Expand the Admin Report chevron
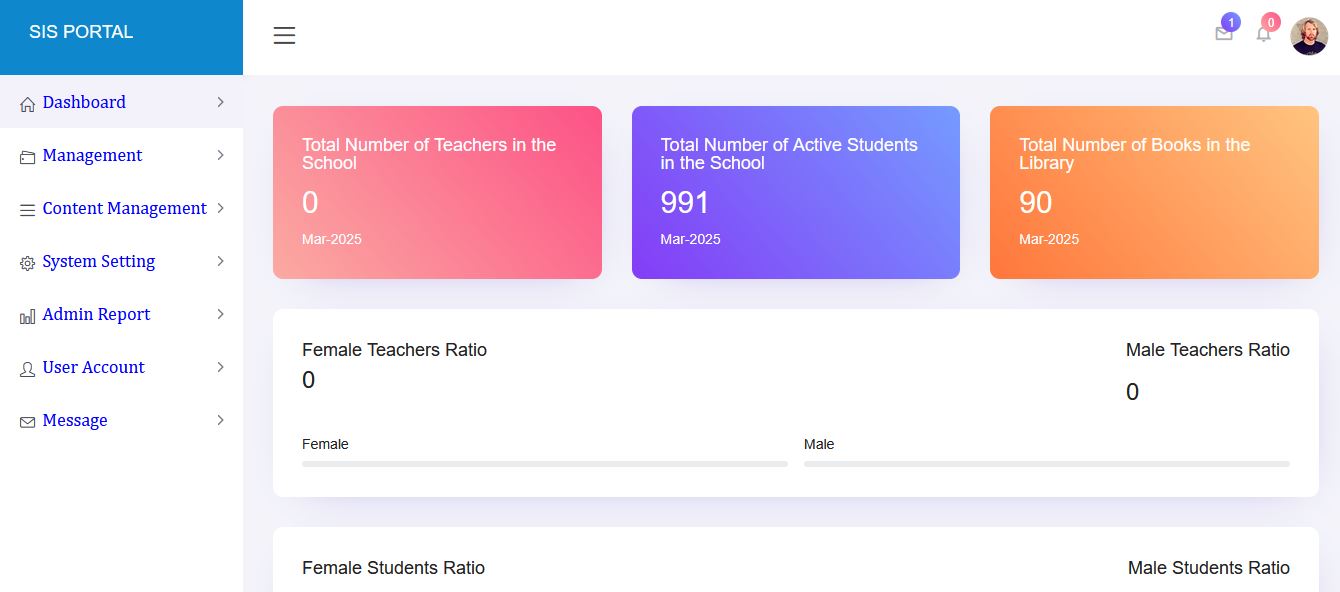The height and width of the screenshot is (592, 1340). point(220,314)
